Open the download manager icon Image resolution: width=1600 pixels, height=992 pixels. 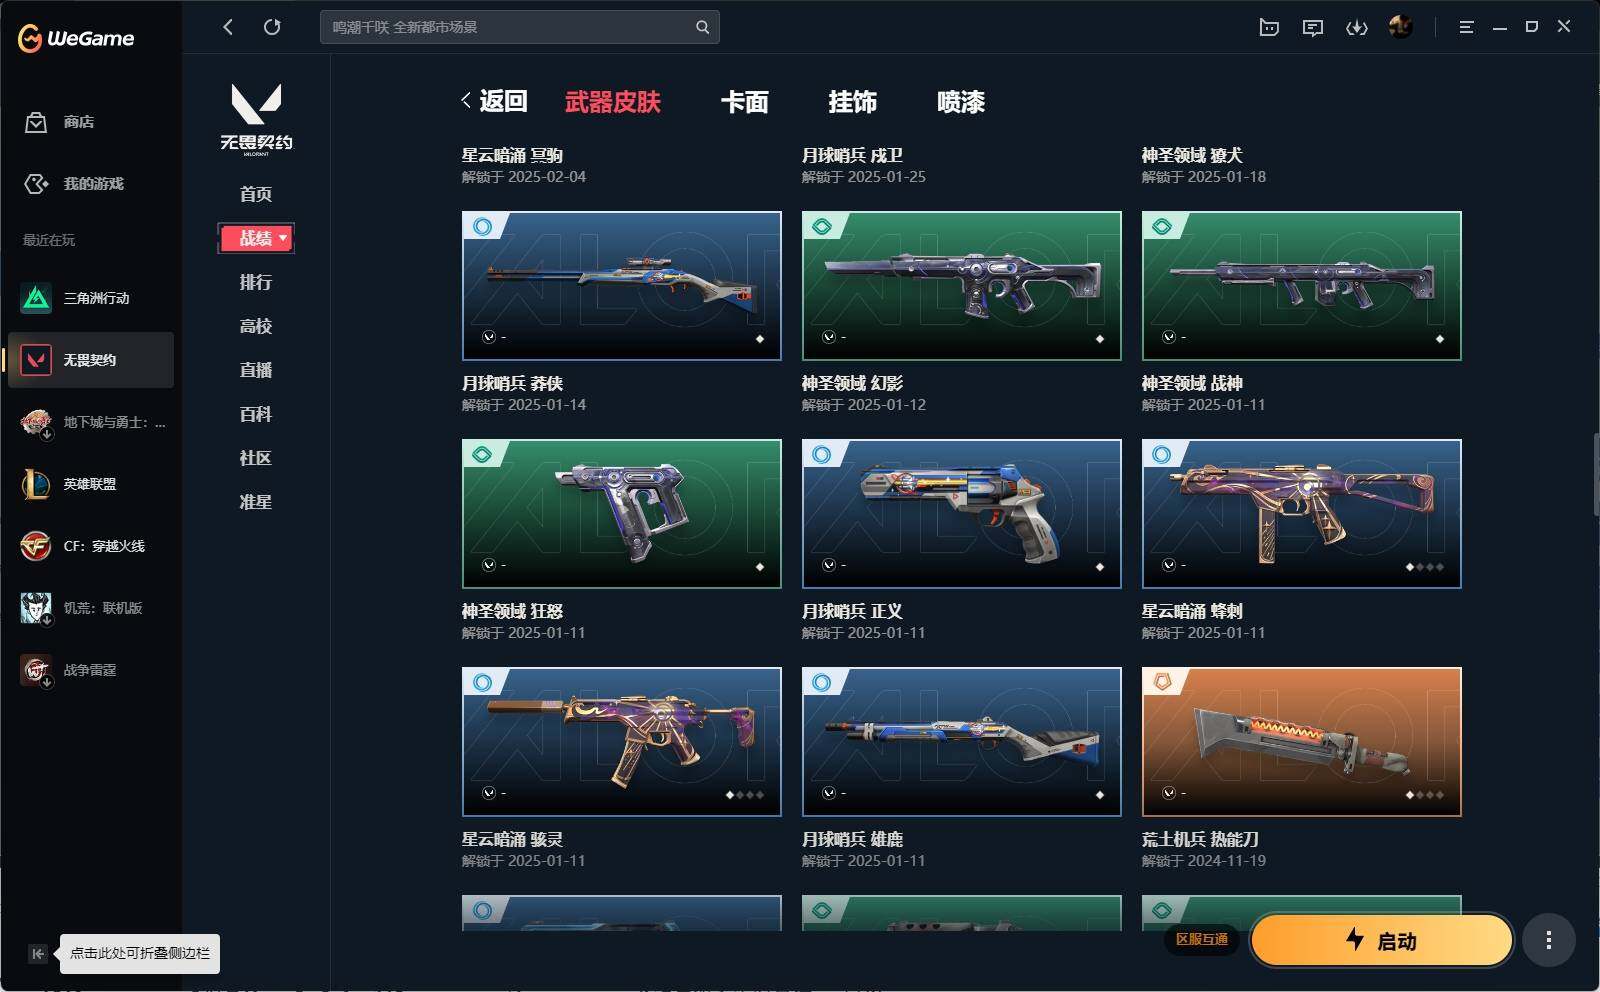pos(1357,27)
